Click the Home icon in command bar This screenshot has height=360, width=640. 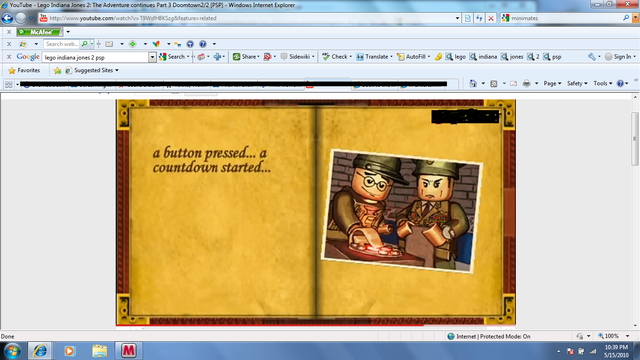473,83
